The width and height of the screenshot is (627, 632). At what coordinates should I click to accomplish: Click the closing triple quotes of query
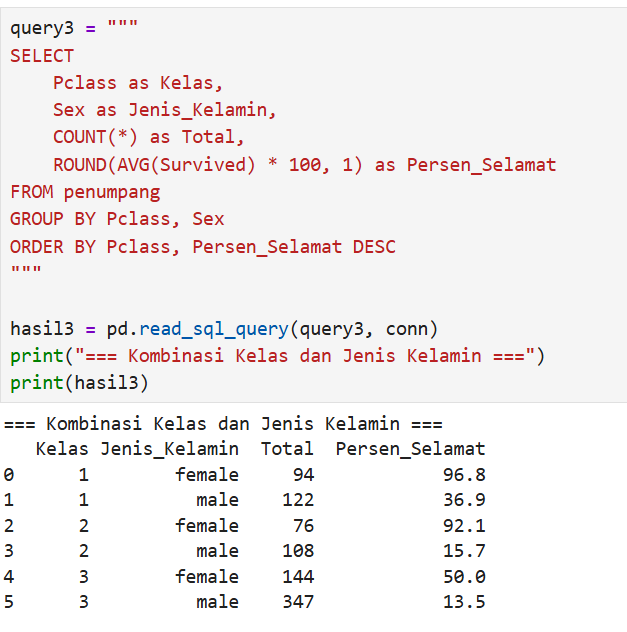point(26,269)
